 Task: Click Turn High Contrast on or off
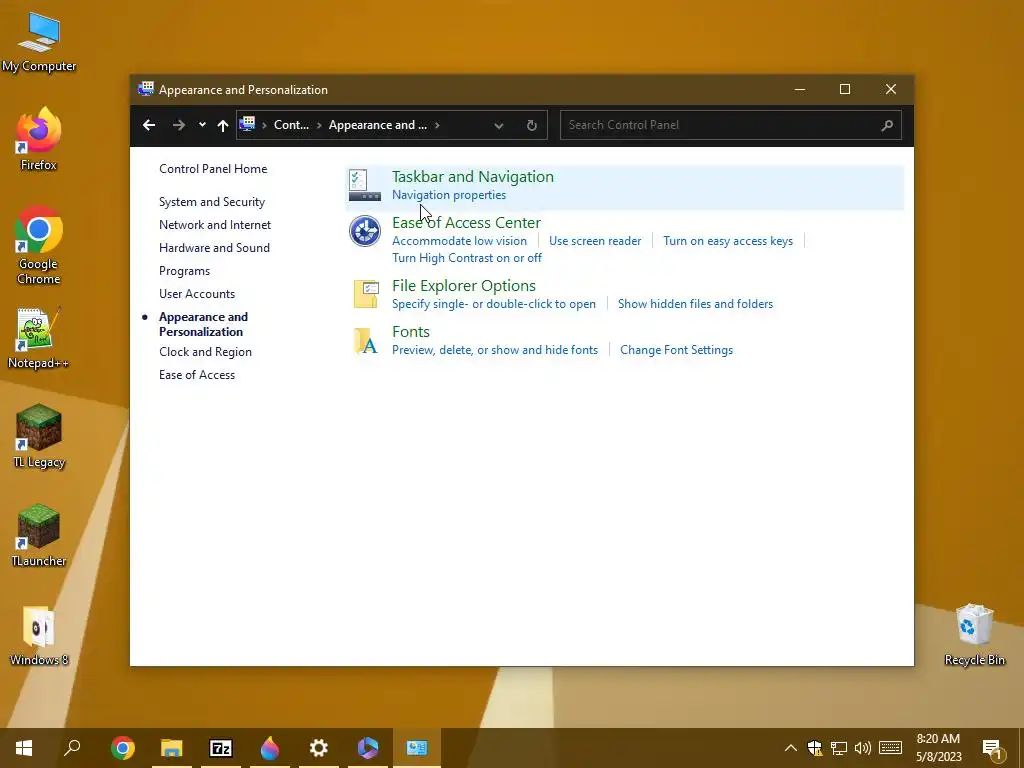click(x=467, y=258)
